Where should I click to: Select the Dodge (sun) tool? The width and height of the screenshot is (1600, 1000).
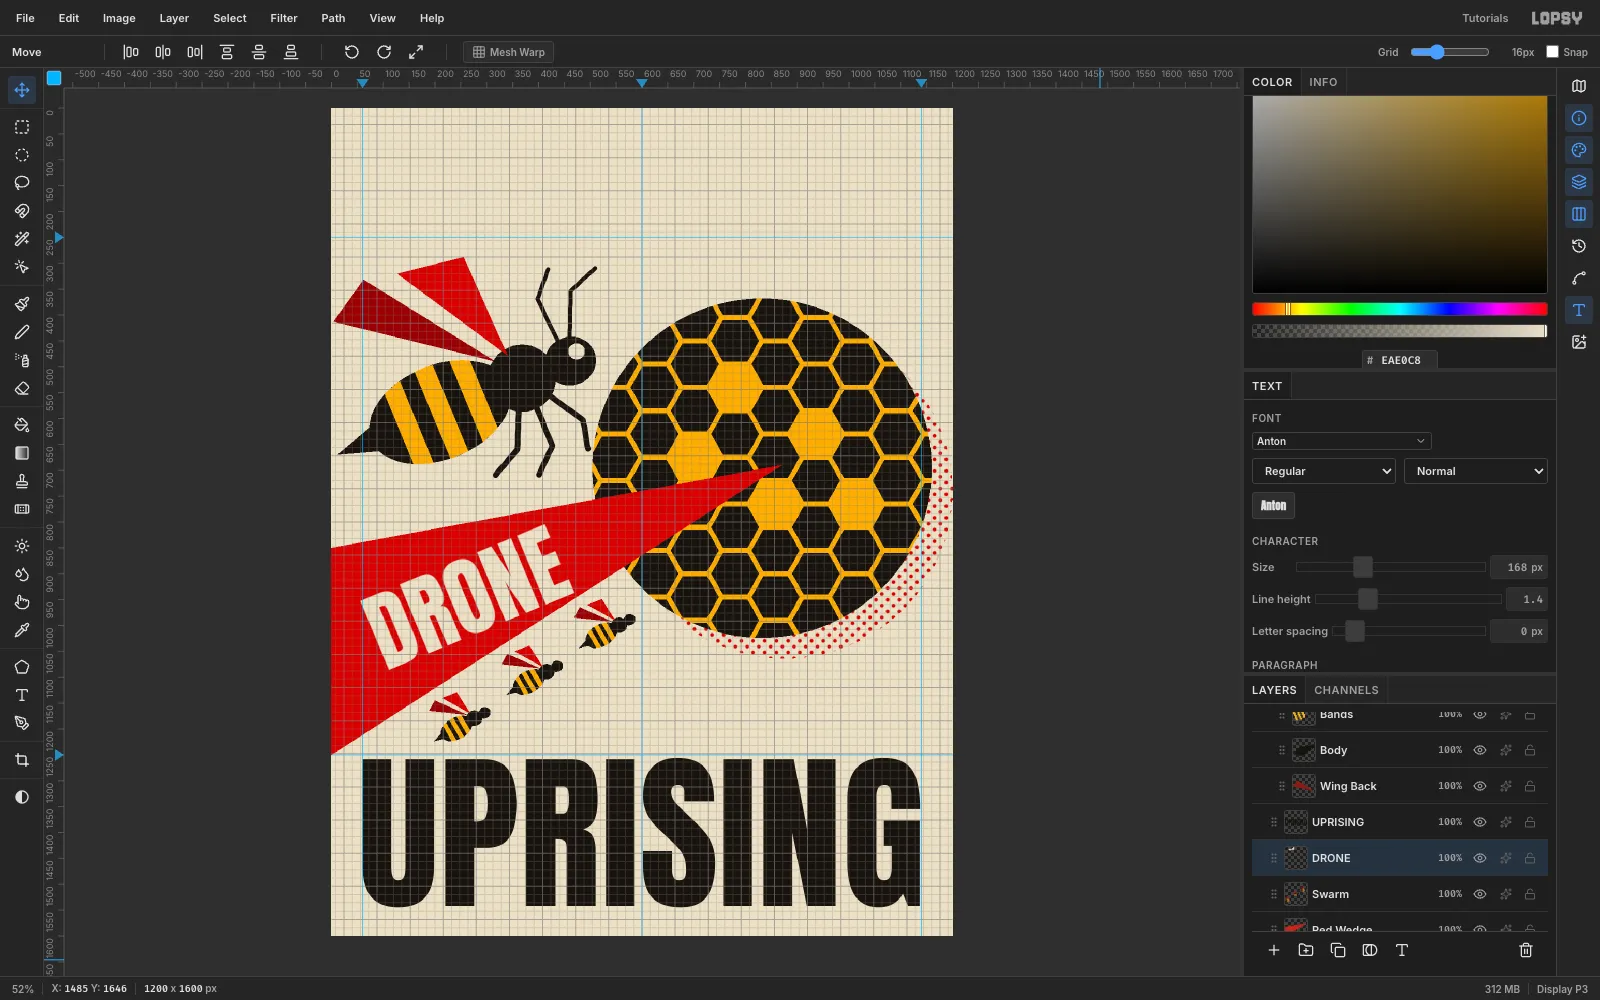click(22, 546)
